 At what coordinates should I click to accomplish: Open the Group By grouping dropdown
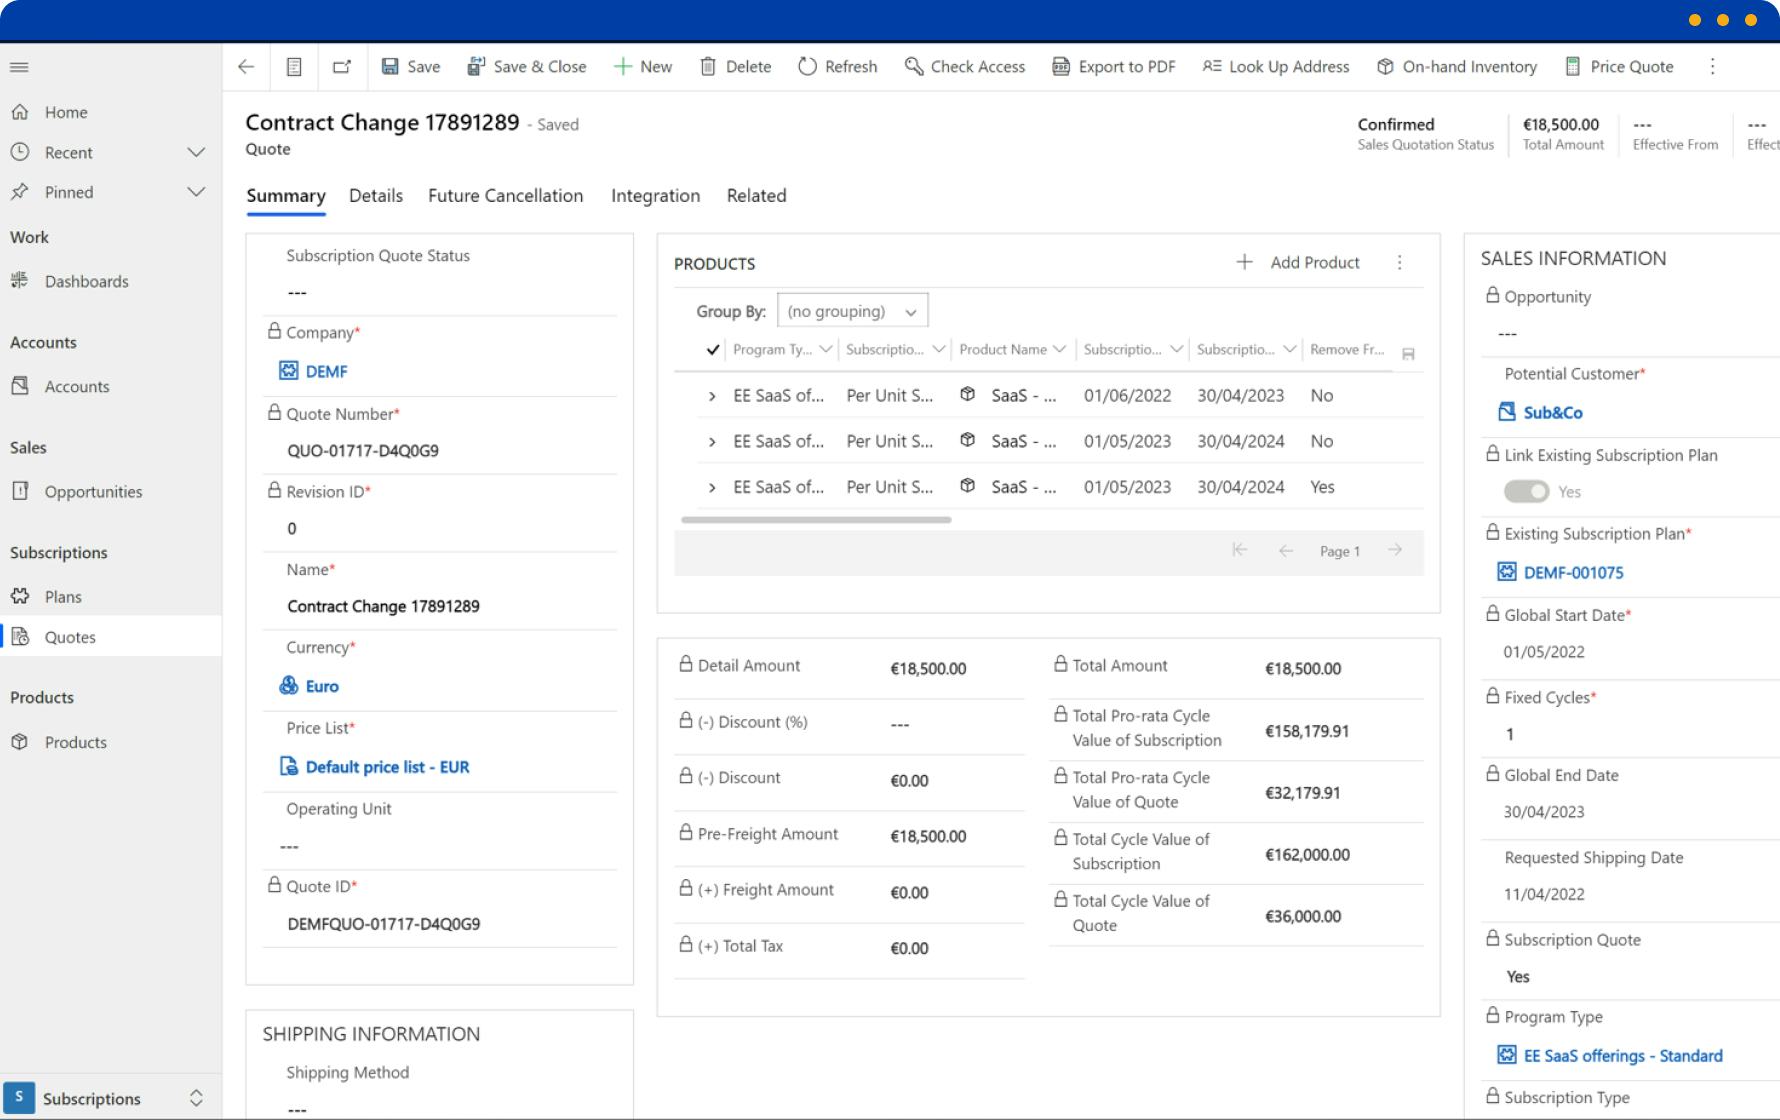[x=851, y=310]
